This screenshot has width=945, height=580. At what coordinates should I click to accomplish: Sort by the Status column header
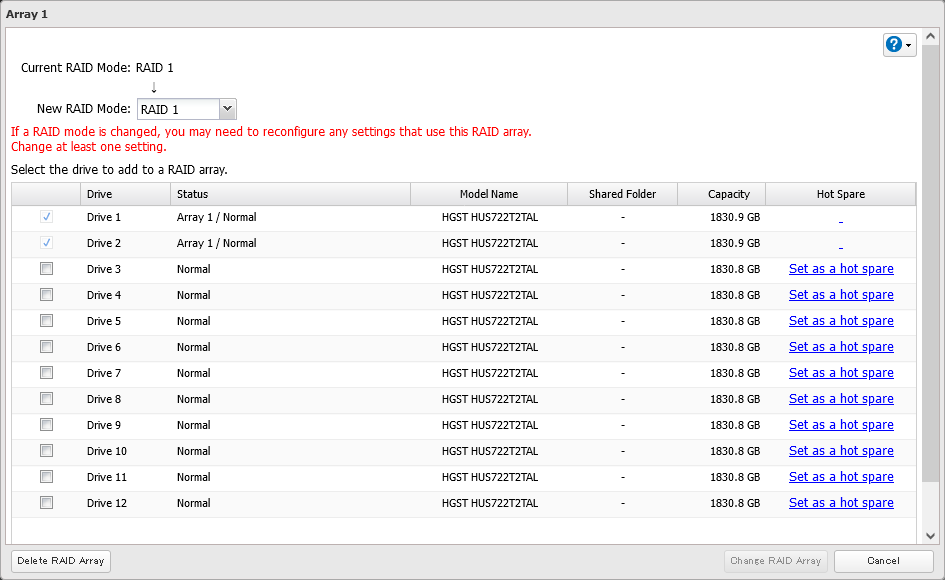290,194
